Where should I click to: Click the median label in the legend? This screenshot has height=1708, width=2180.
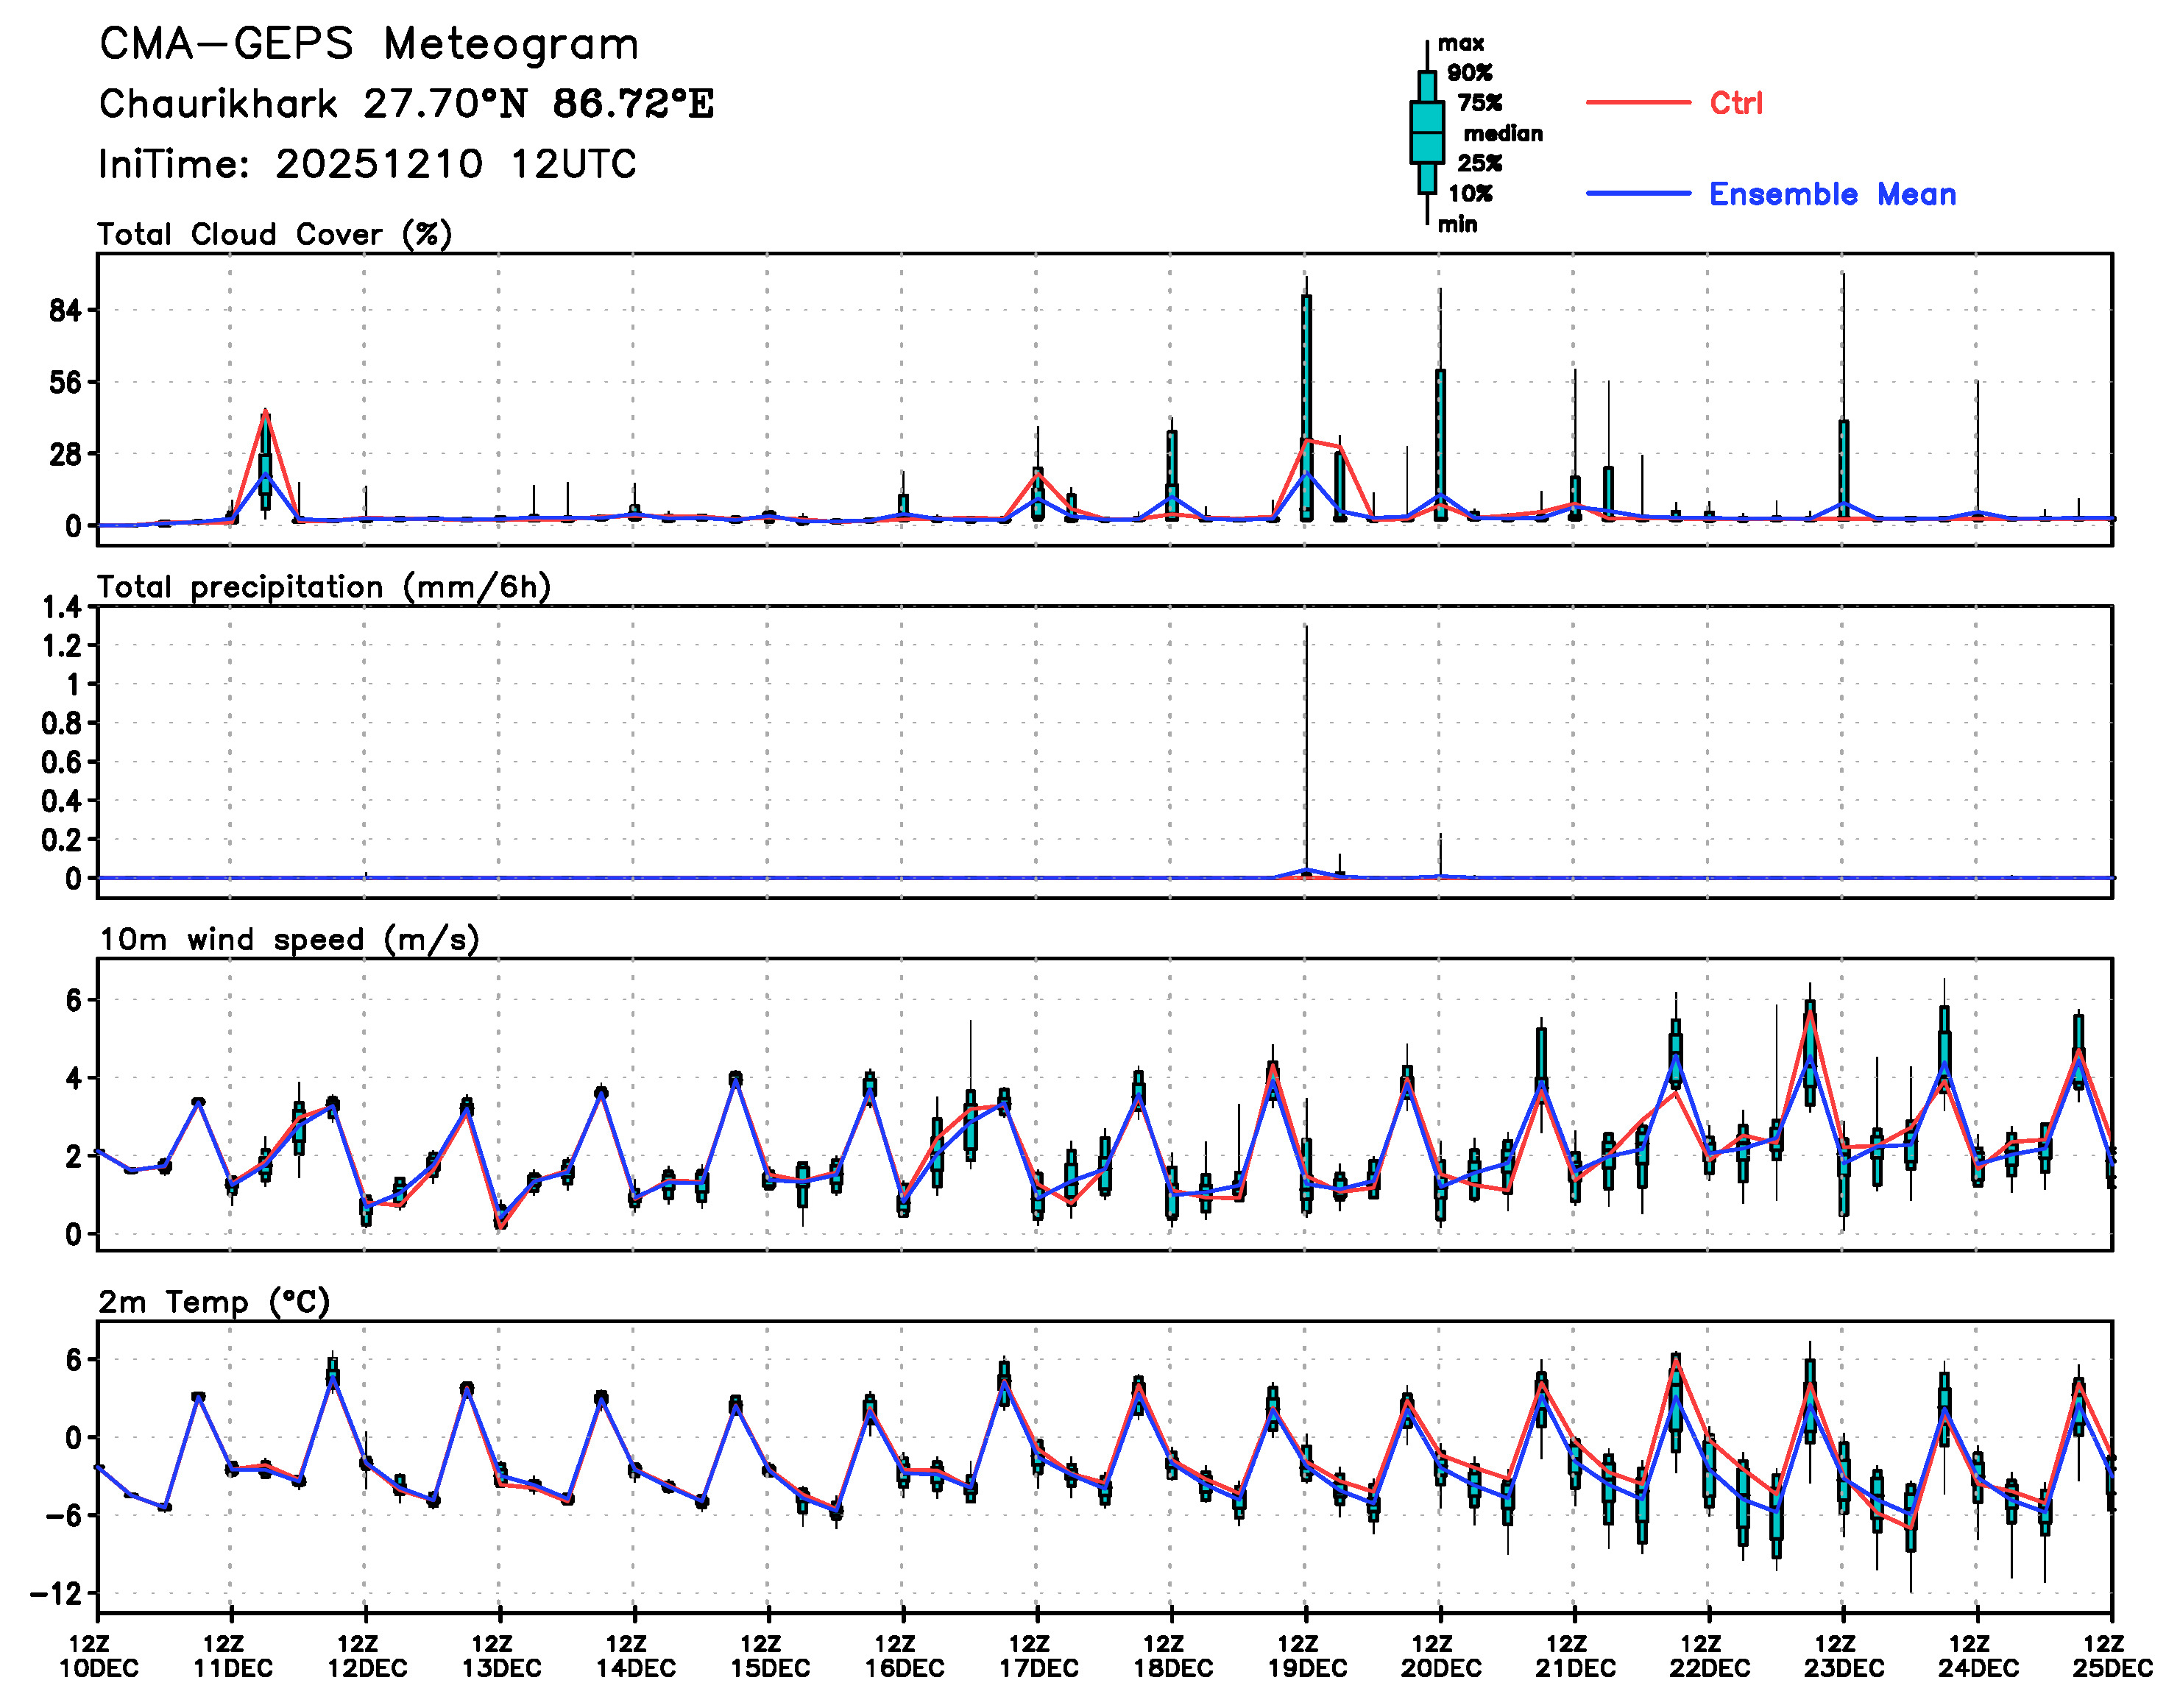[x=1502, y=133]
